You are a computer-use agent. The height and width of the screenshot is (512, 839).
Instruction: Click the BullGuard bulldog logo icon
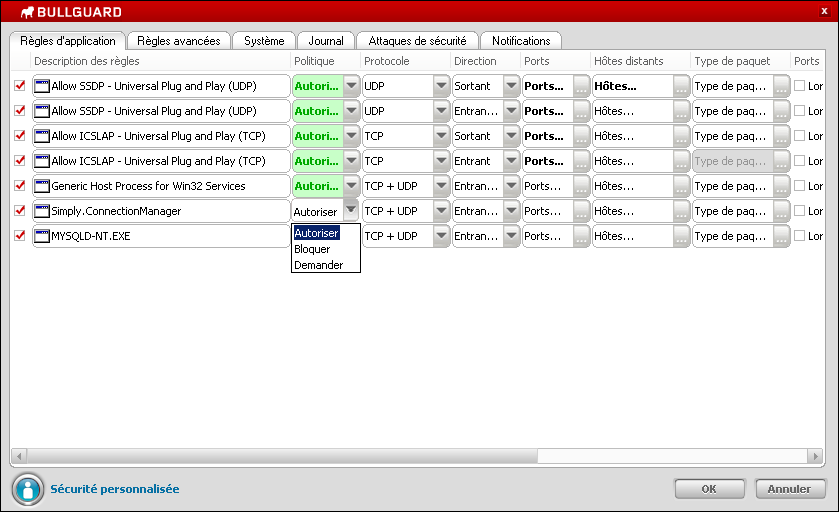[27, 12]
